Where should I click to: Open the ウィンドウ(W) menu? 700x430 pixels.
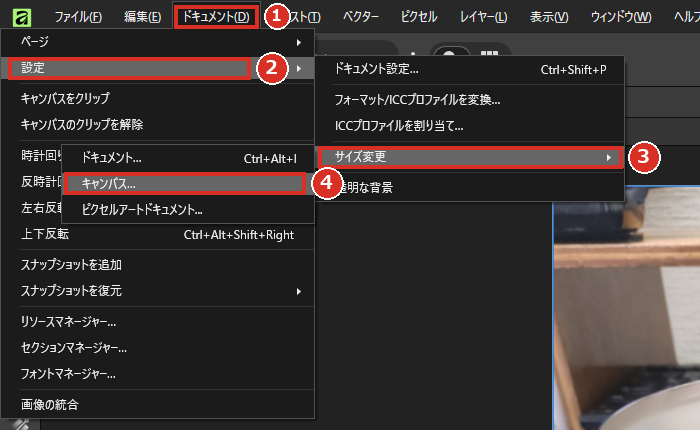(x=621, y=17)
